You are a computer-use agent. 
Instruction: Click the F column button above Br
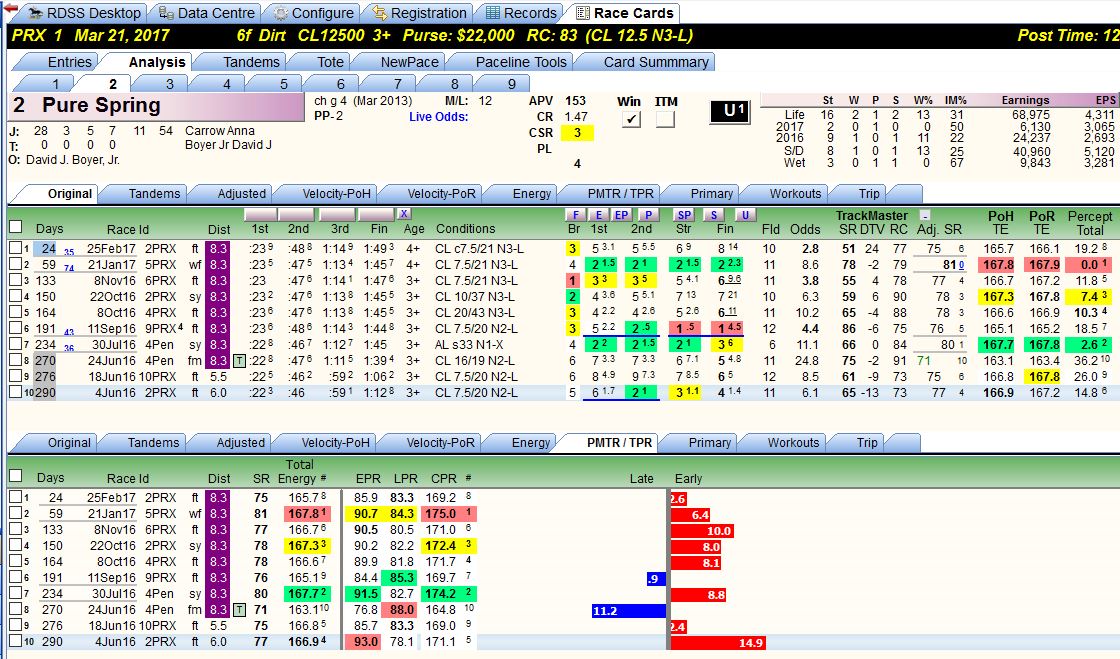click(x=576, y=214)
